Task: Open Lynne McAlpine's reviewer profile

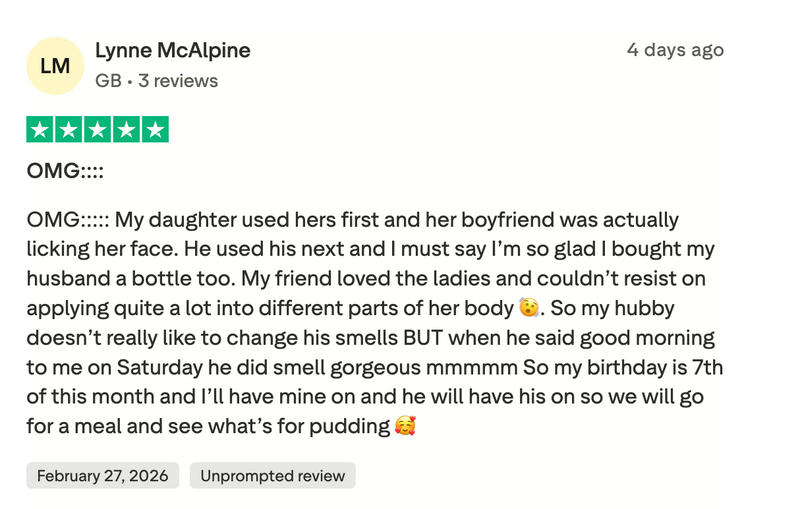Action: (x=172, y=50)
